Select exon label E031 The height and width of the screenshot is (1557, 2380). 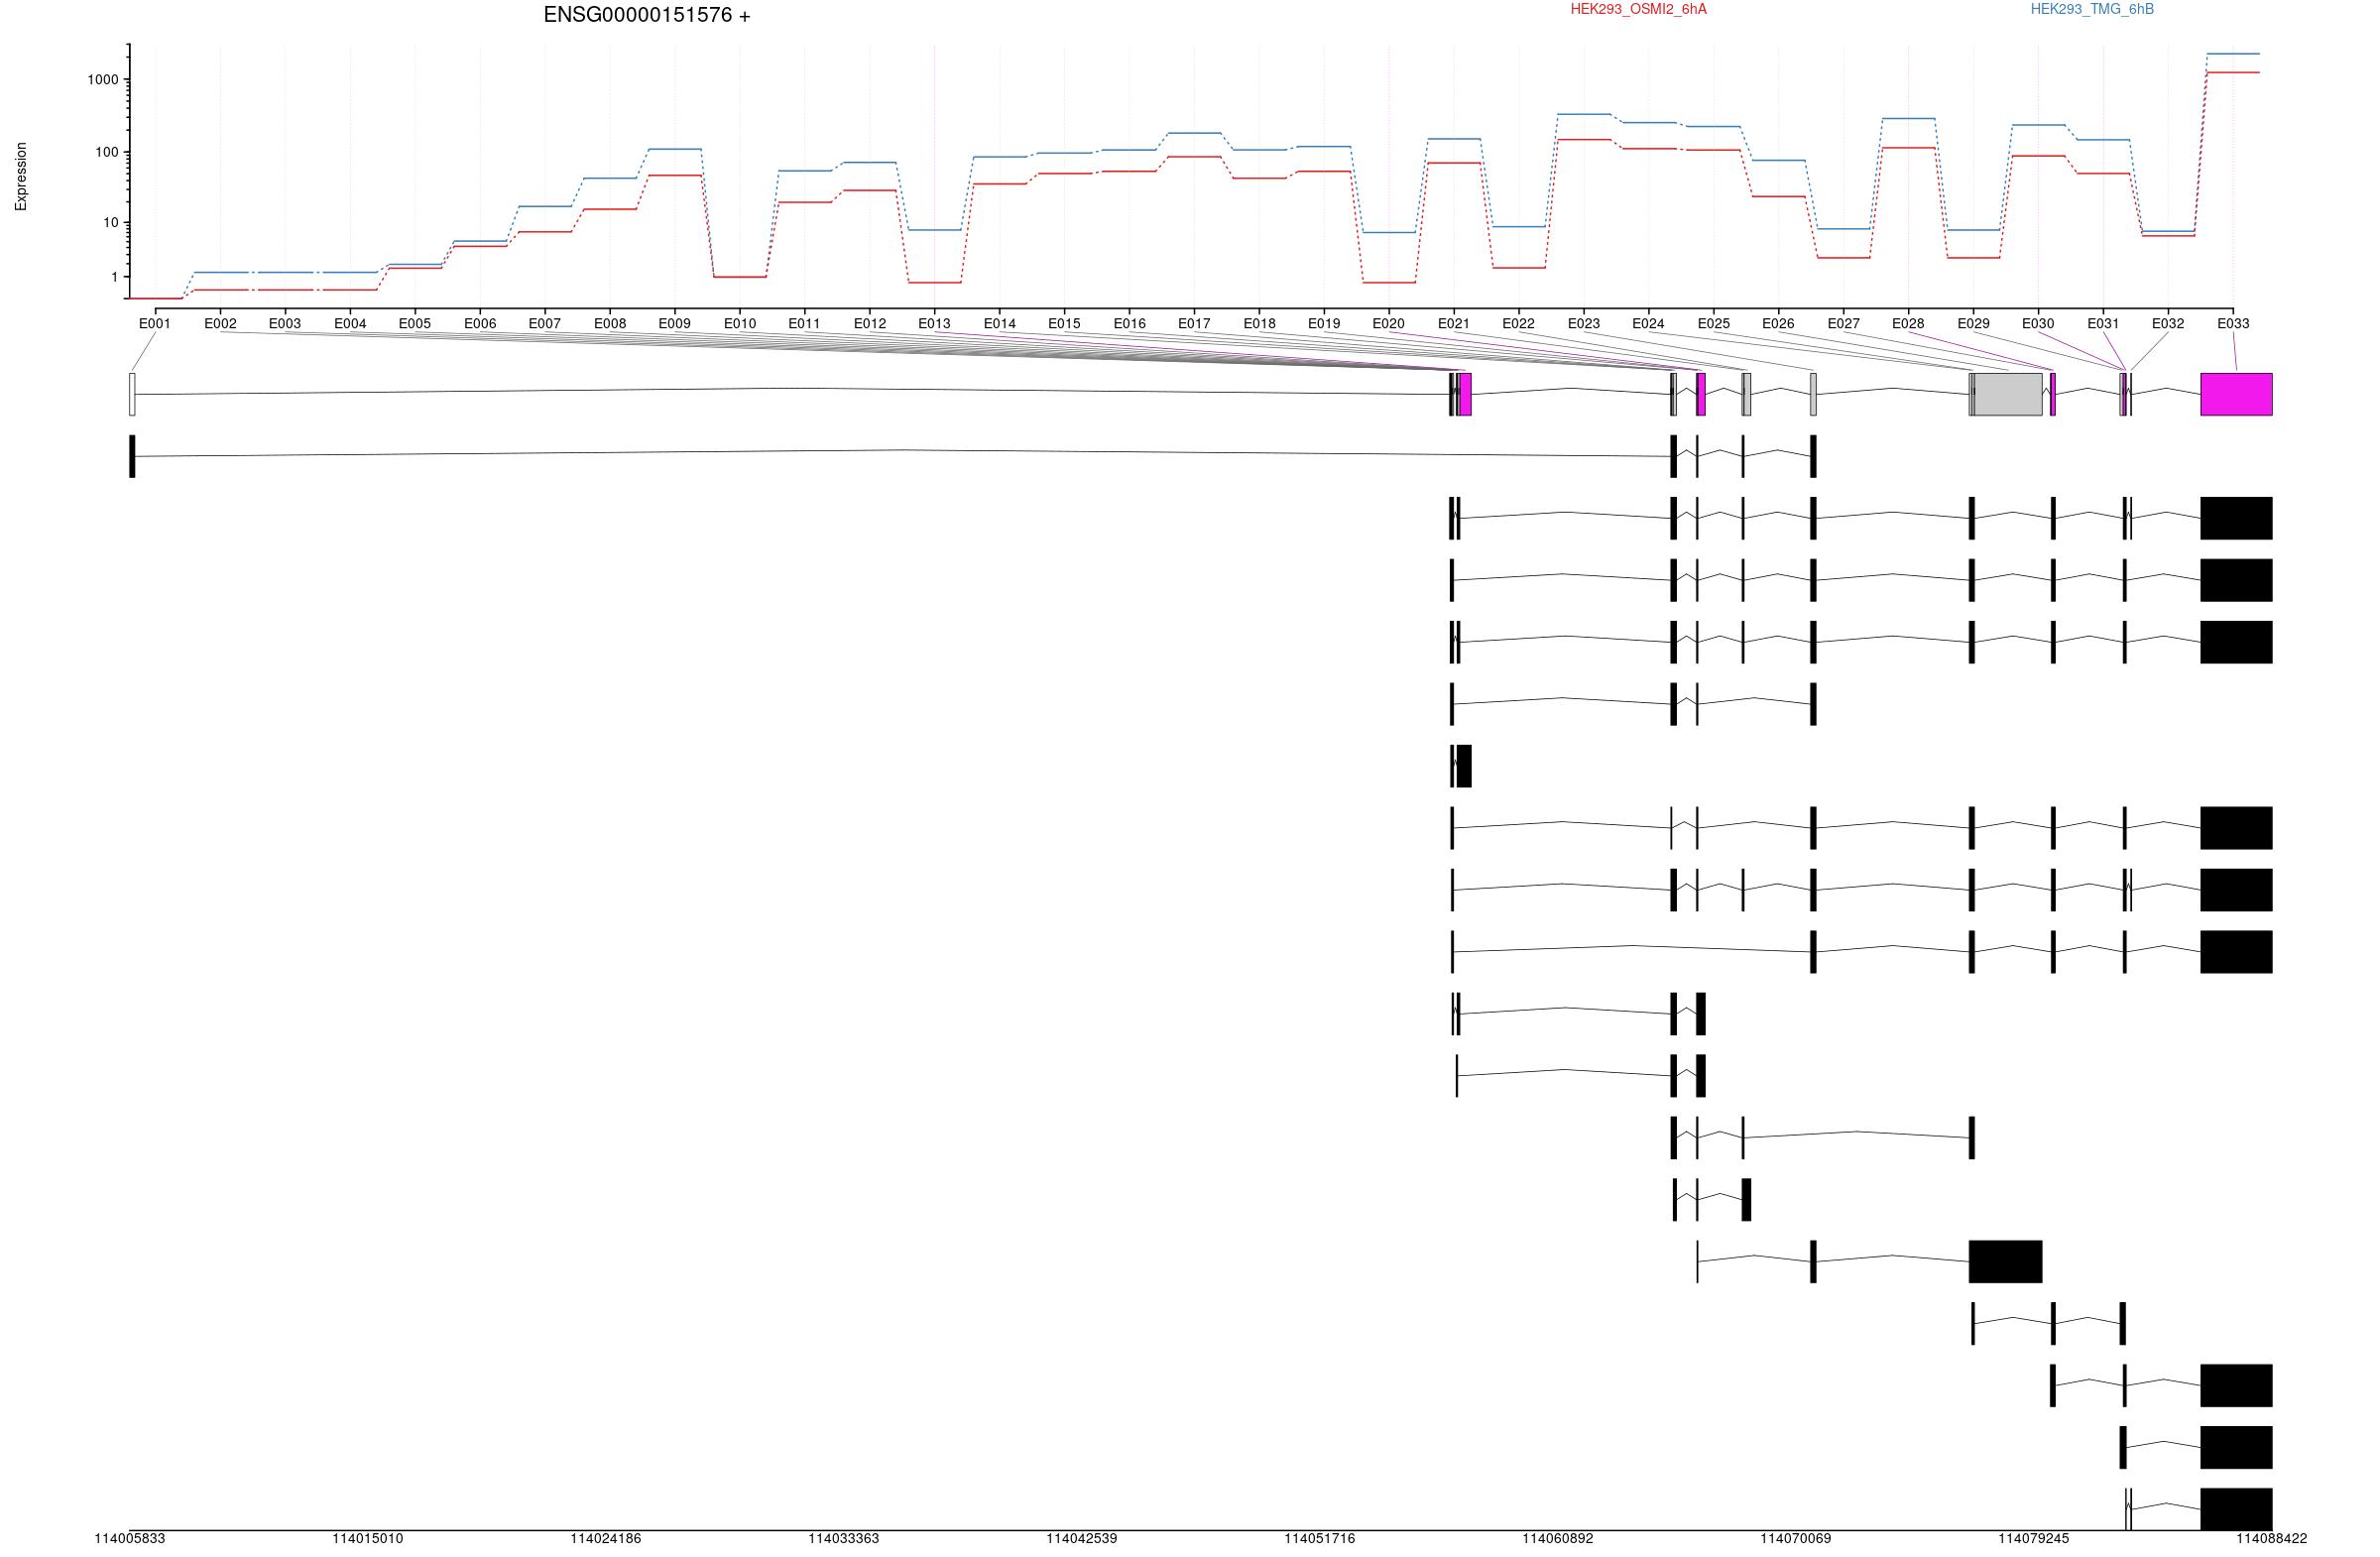(2103, 323)
